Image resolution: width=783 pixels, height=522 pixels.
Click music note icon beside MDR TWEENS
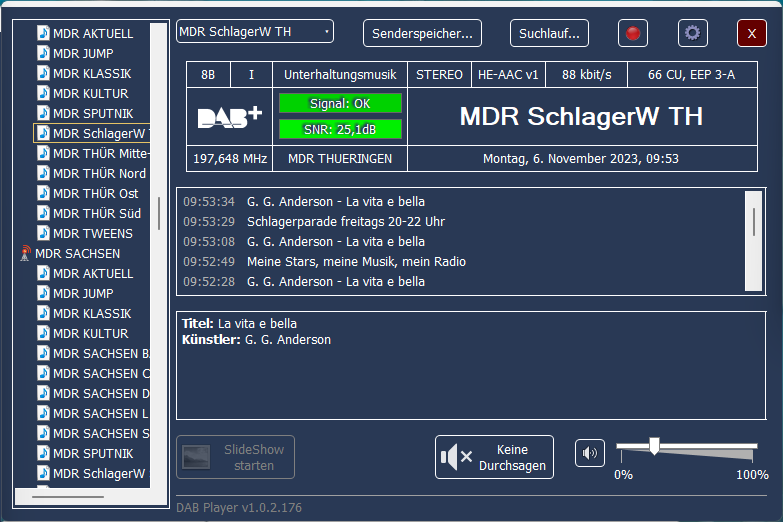click(x=43, y=234)
